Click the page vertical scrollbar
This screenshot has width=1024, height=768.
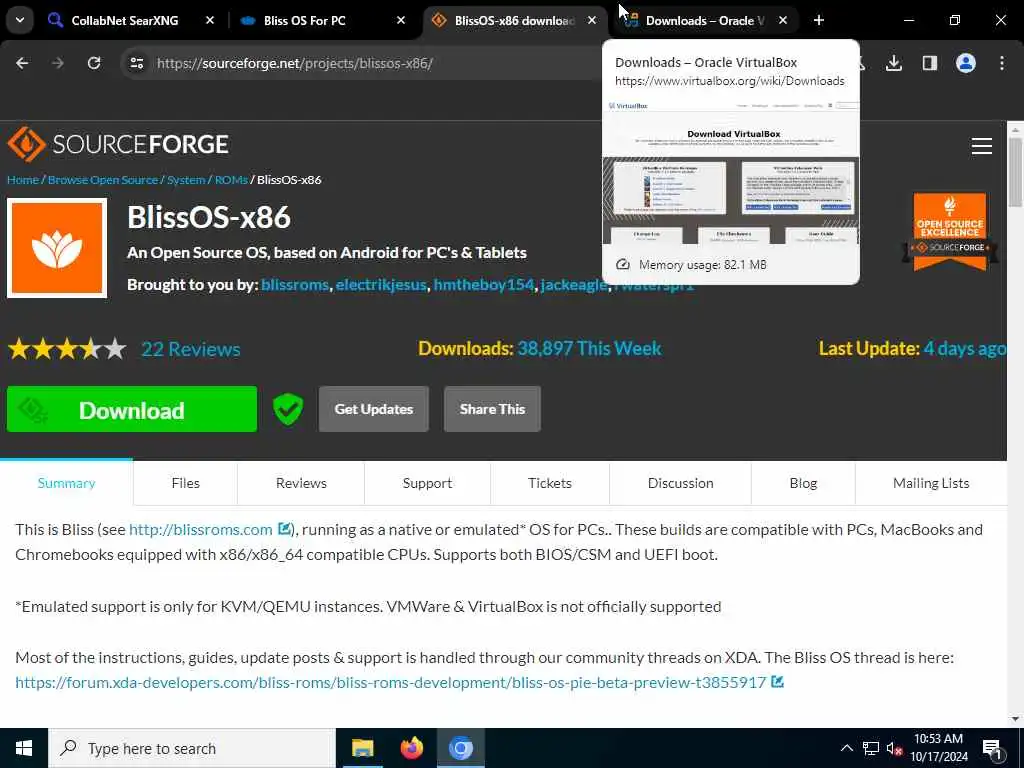pos(1015,174)
